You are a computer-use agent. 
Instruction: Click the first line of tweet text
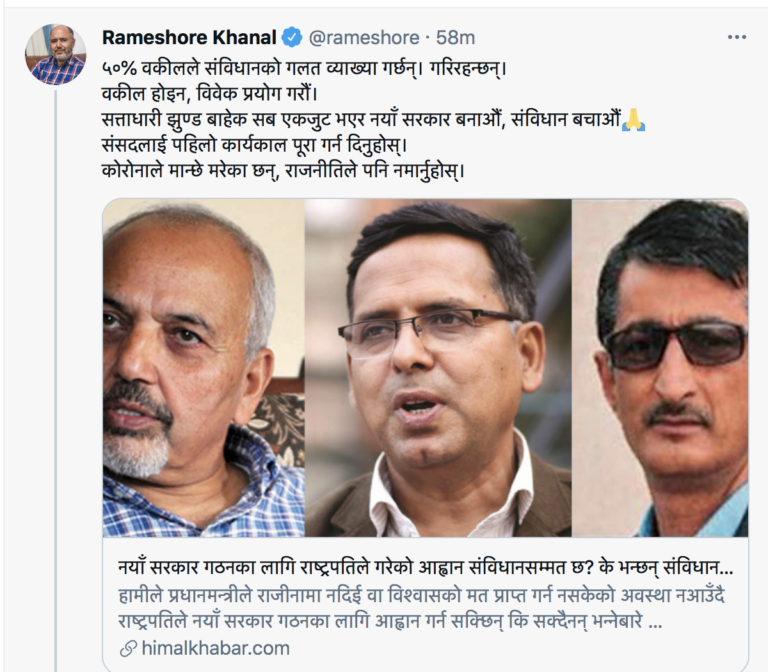point(304,69)
